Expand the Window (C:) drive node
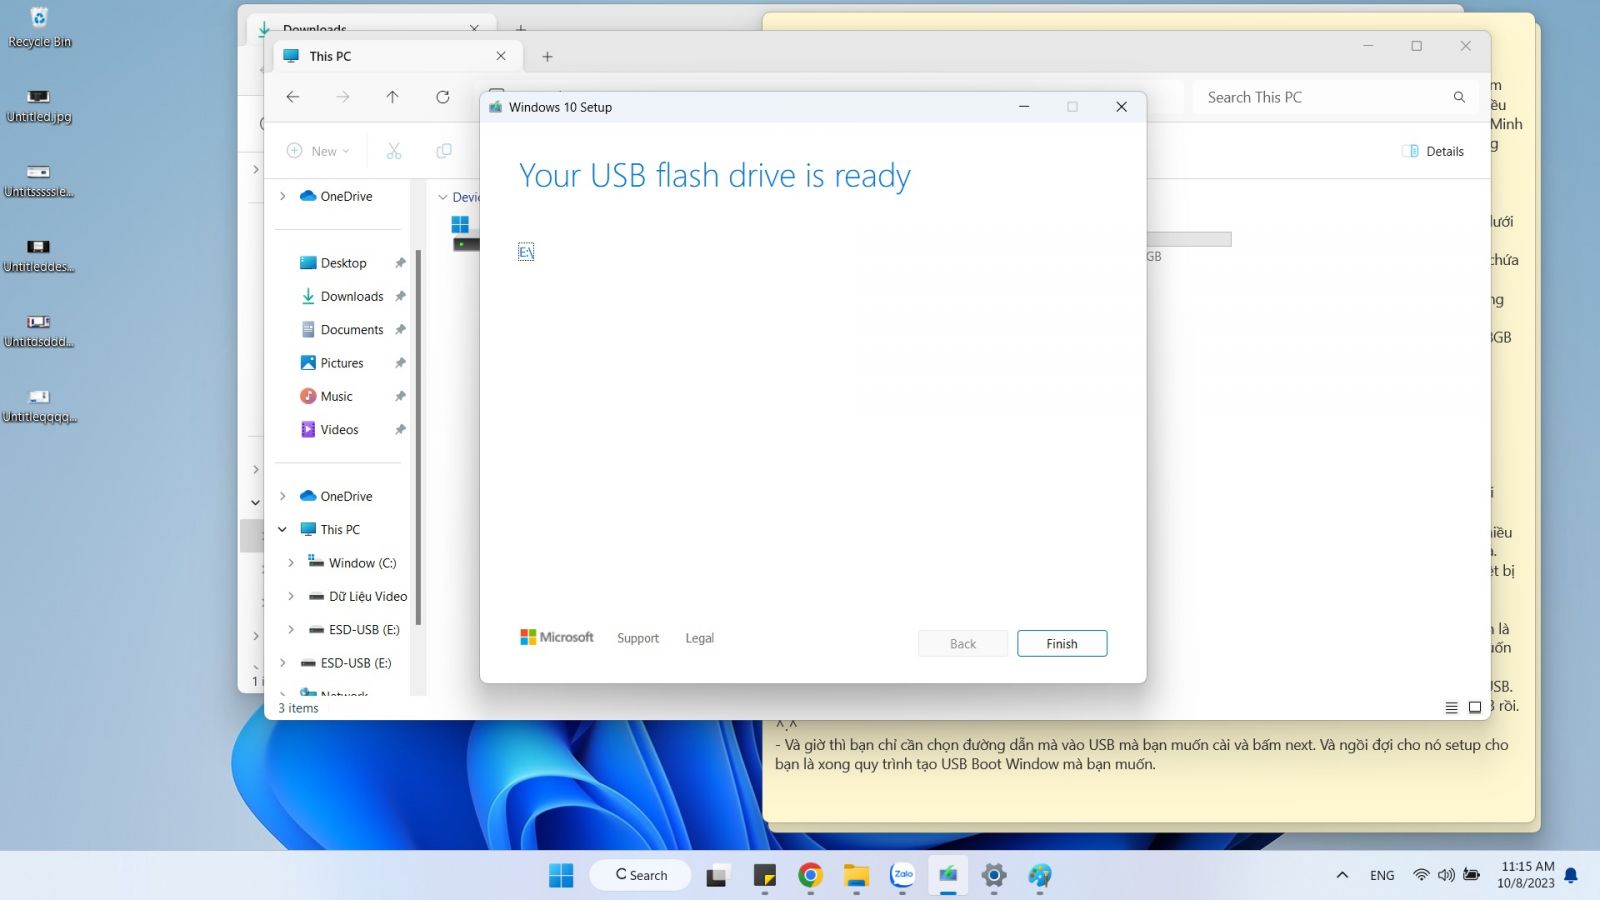This screenshot has height=900, width=1600. (x=291, y=563)
